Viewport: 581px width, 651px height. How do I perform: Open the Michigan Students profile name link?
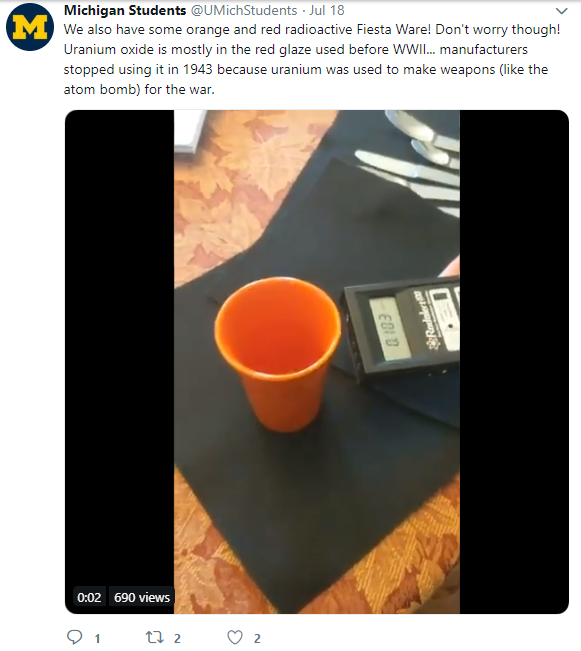(125, 10)
